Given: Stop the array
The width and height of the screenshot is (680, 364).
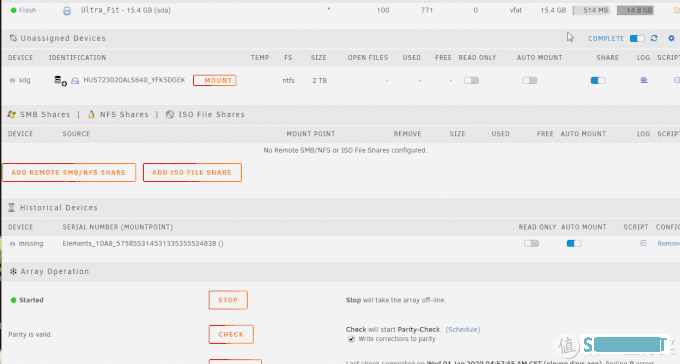Looking at the screenshot, I should 228,300.
